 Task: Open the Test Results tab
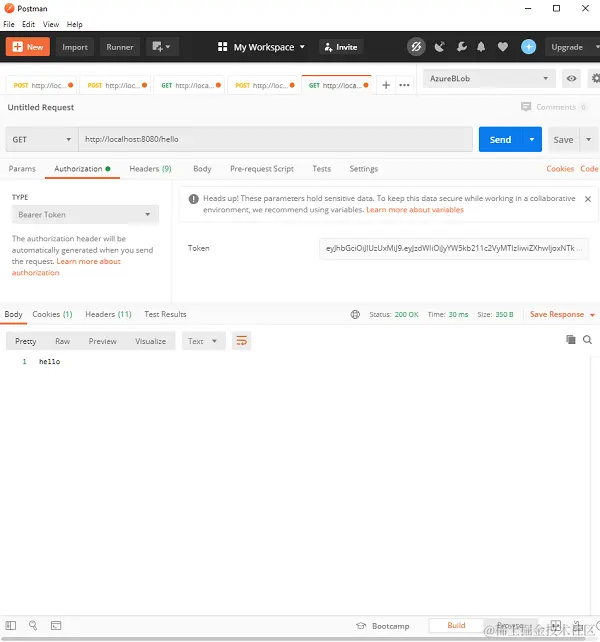pos(165,314)
